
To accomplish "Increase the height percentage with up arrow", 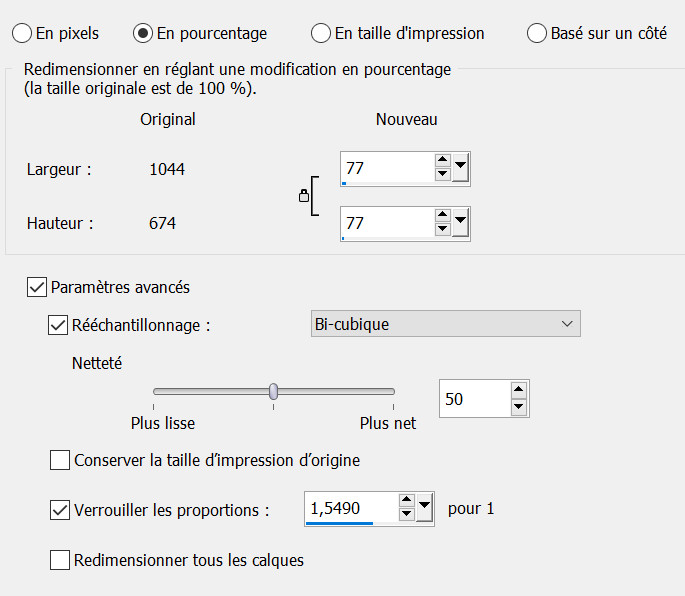I will 443,216.
